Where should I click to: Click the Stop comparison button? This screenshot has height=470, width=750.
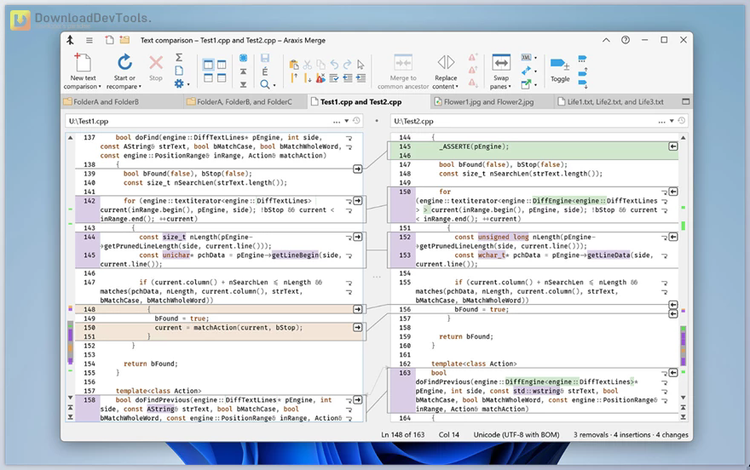coord(155,67)
